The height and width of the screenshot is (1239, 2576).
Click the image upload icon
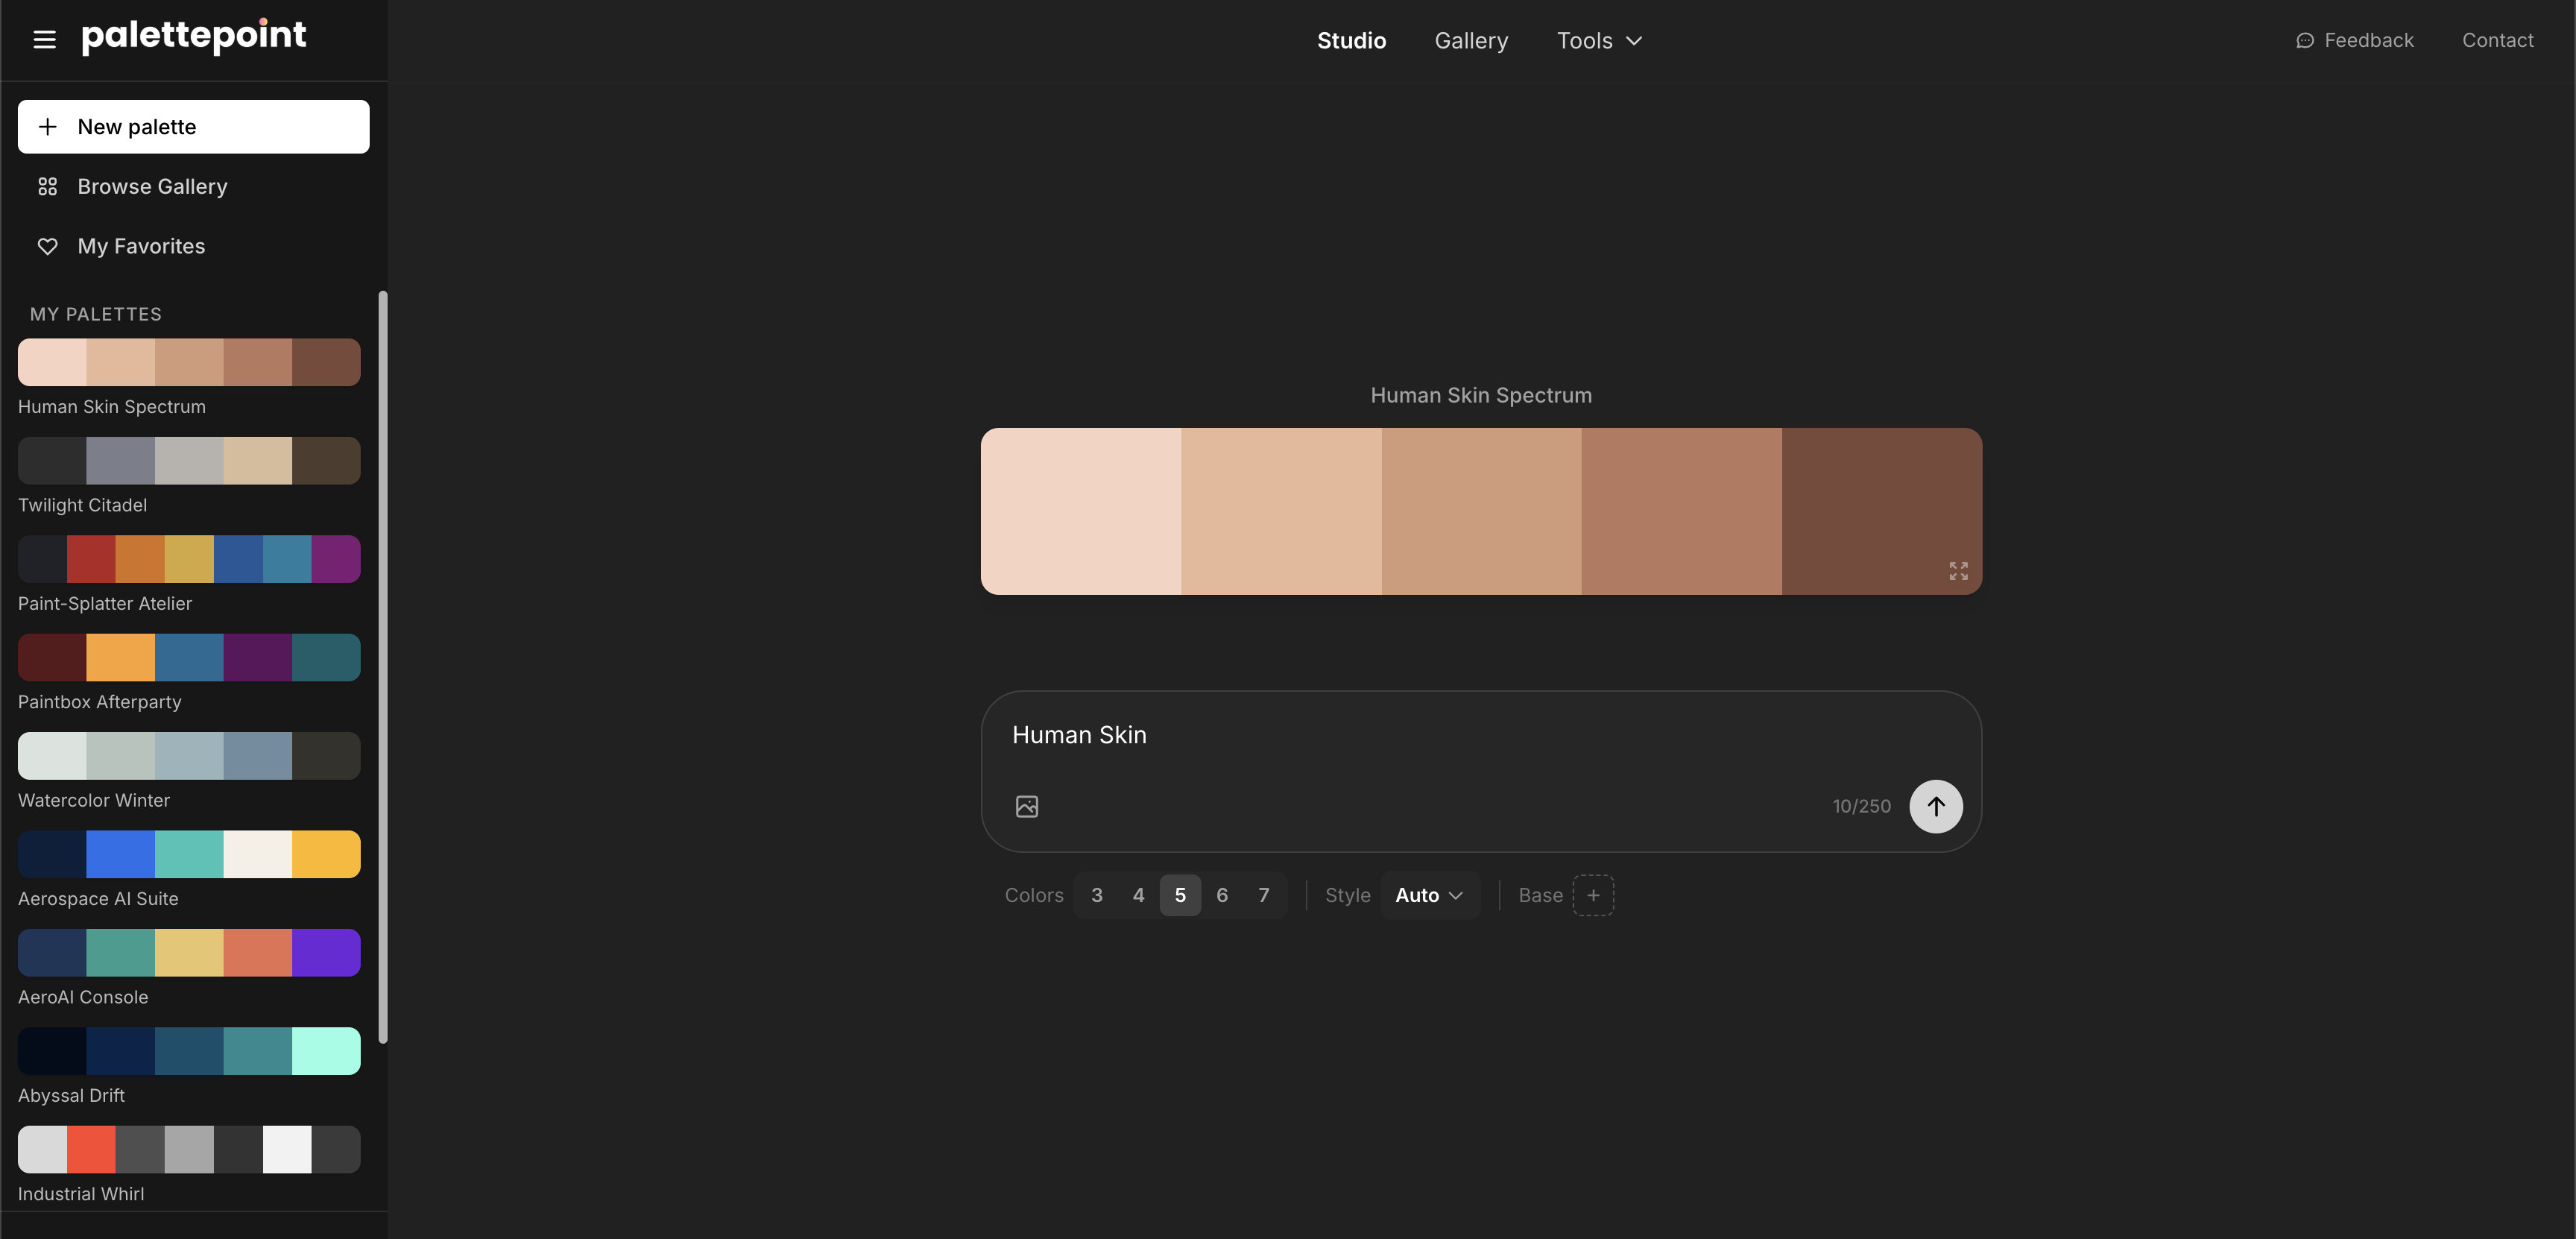1027,806
